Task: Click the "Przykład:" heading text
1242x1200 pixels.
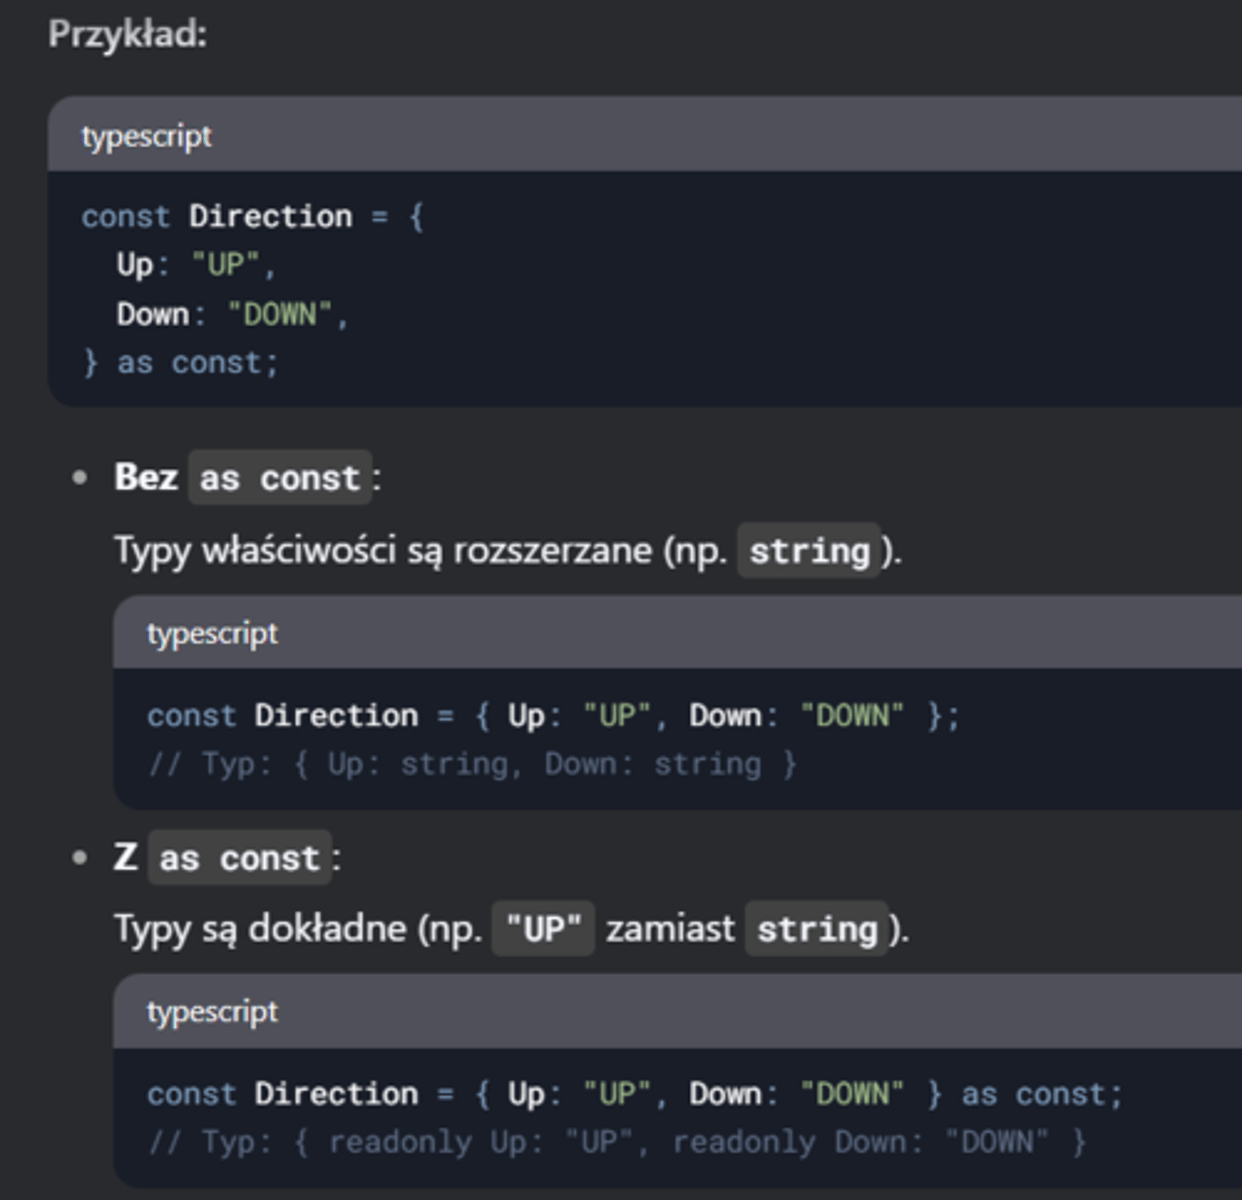Action: pos(127,35)
